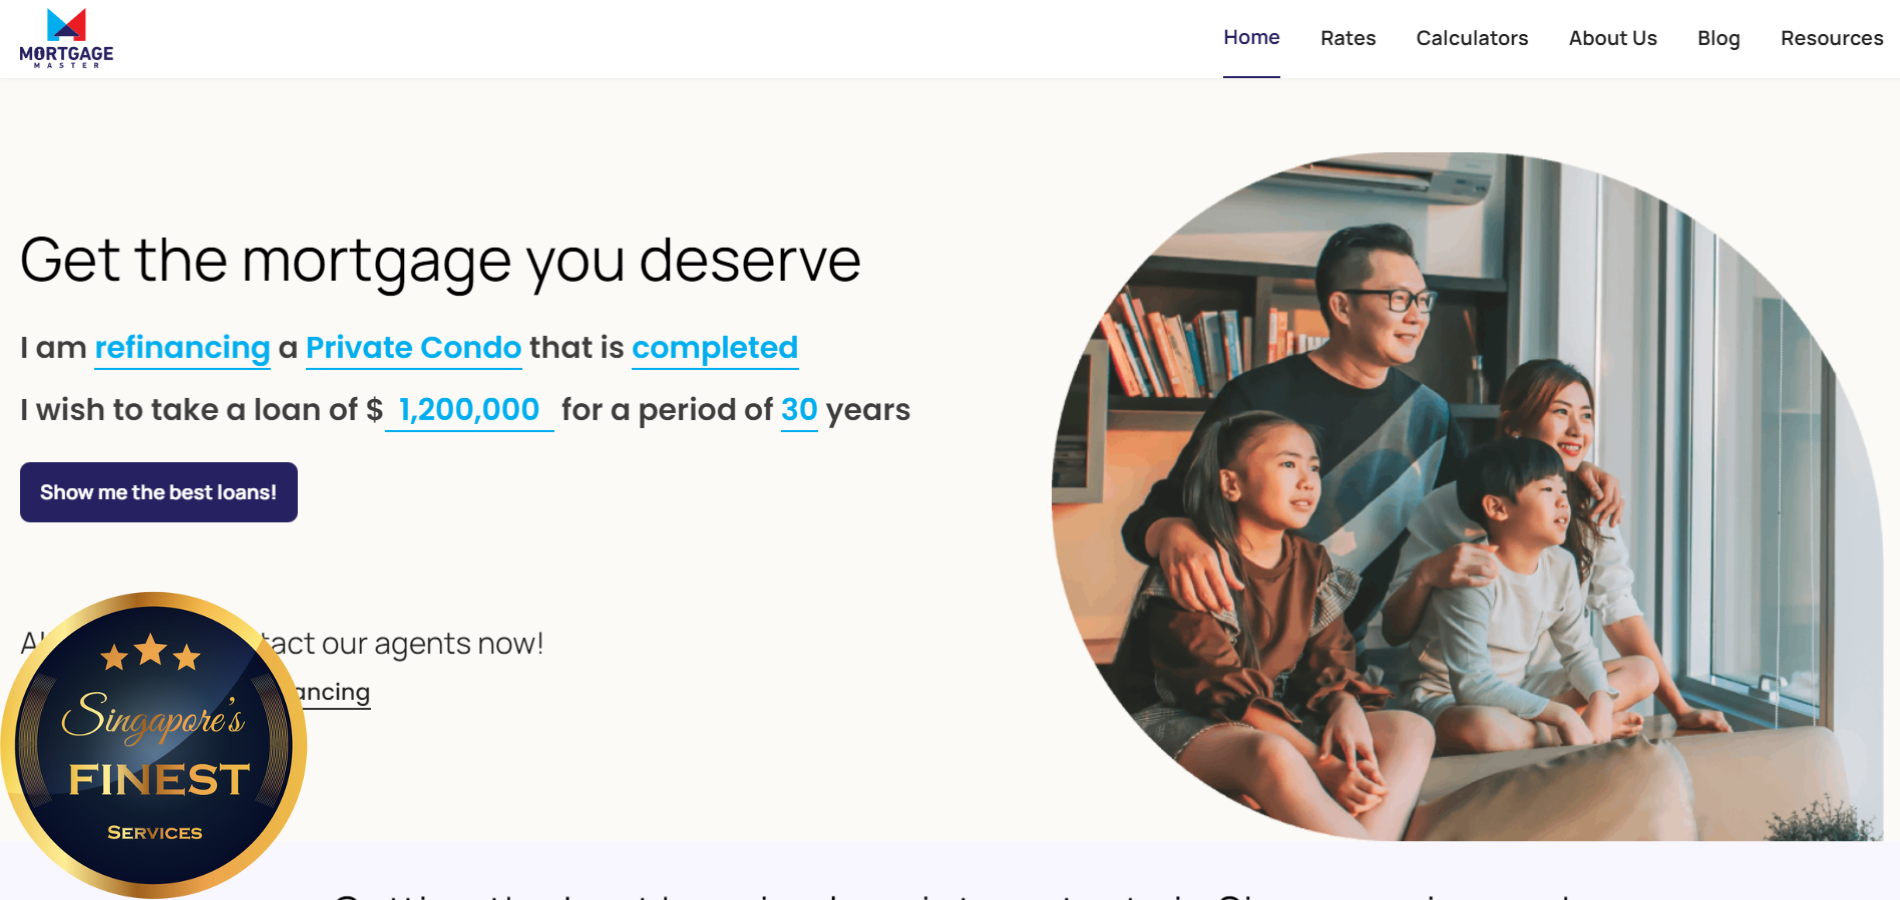Click the 'Get the mortgage you deserve' heading
The height and width of the screenshot is (900, 1900).
tap(440, 260)
